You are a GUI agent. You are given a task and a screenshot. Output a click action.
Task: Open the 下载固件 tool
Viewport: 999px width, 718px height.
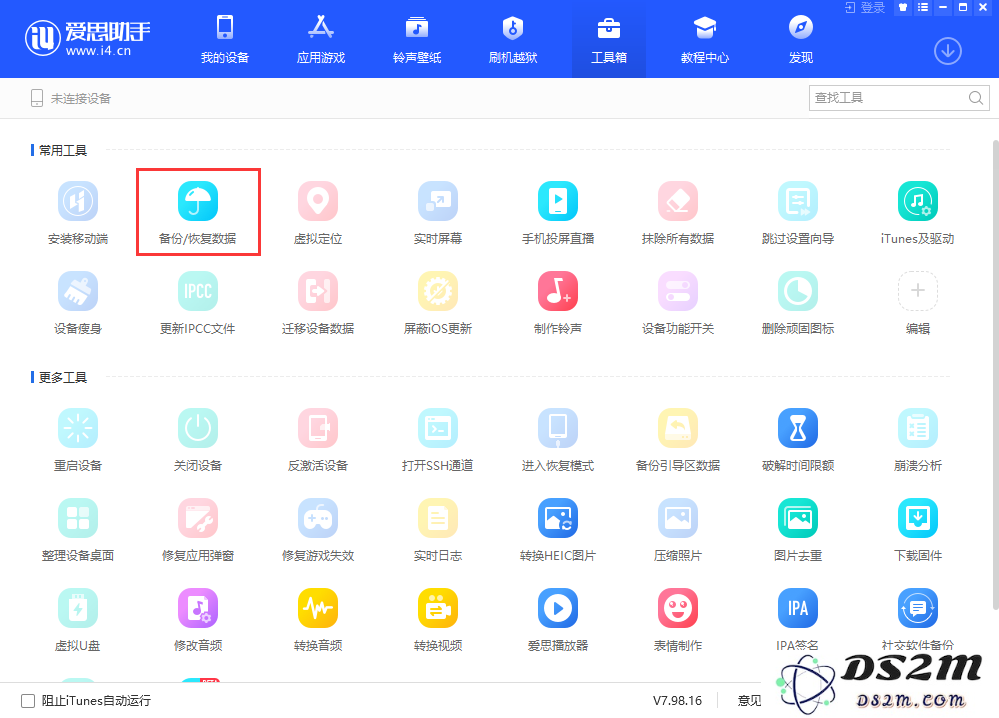click(x=917, y=530)
